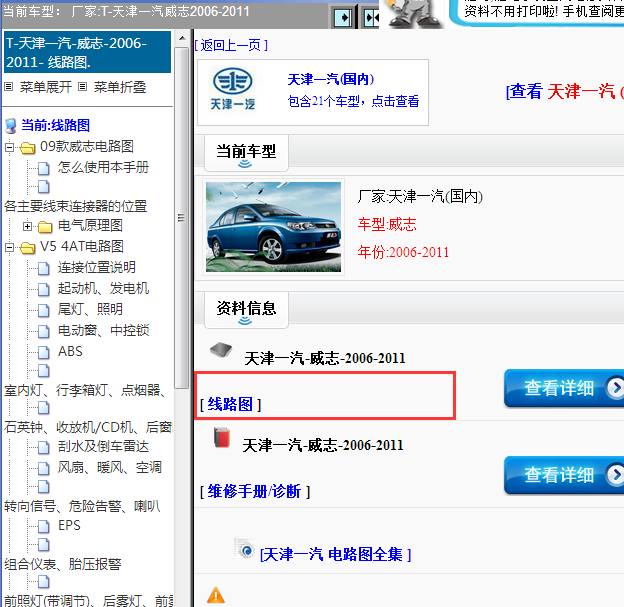This screenshot has height=607, width=624.
Task: Open 室内灯、行李箱灯、点烟器 tree item
Action: coord(85,390)
